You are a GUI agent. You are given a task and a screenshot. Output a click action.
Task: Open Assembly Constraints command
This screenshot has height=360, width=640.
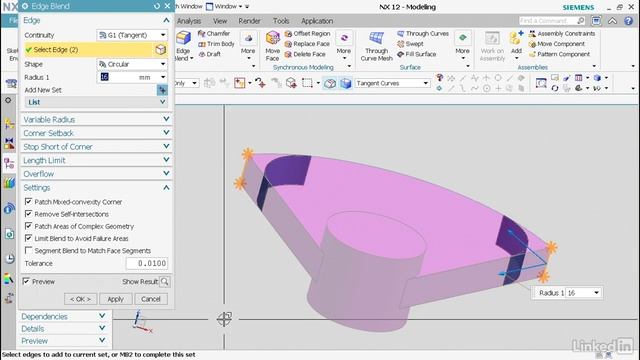(x=562, y=33)
